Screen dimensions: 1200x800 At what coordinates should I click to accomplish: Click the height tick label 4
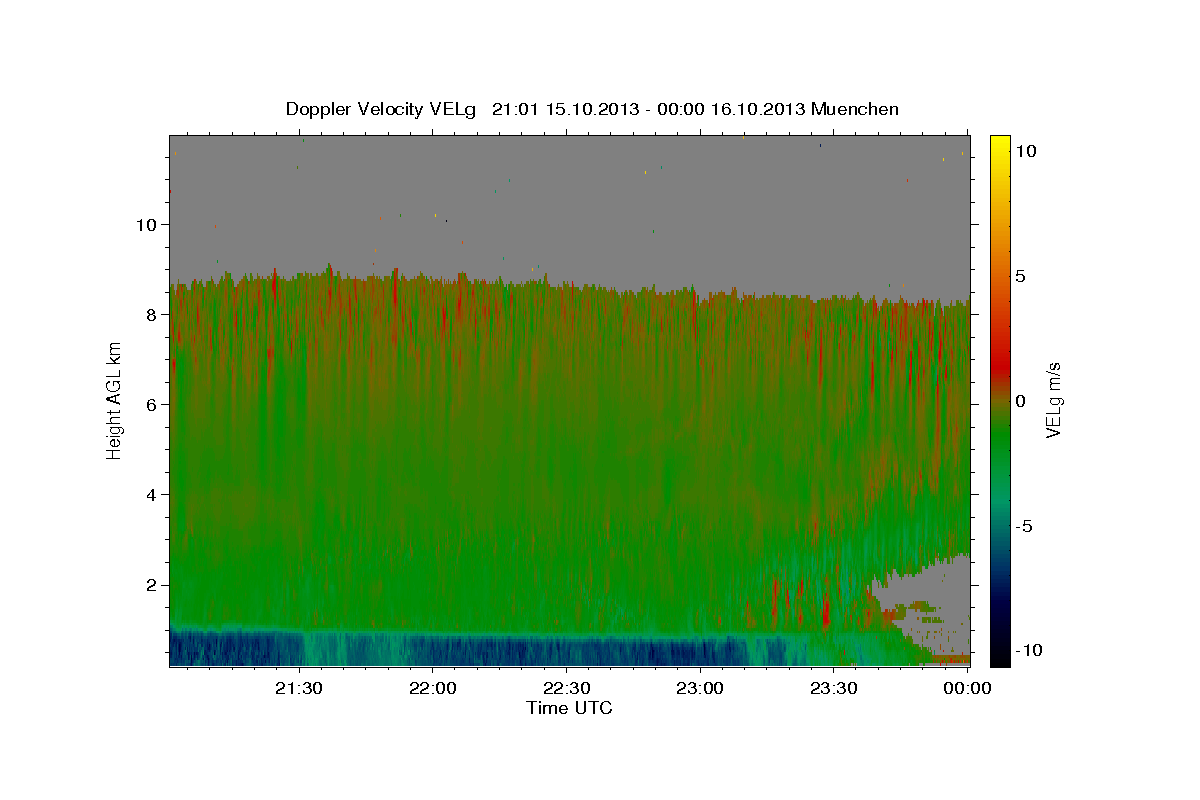[153, 494]
